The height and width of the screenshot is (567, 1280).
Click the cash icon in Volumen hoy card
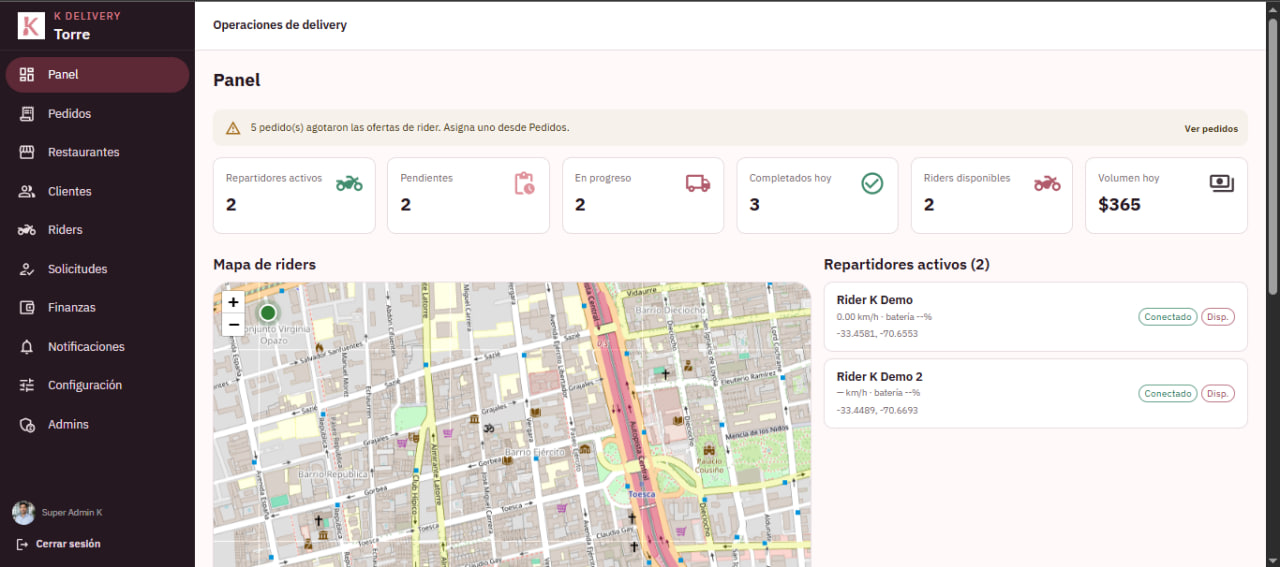tap(1222, 183)
